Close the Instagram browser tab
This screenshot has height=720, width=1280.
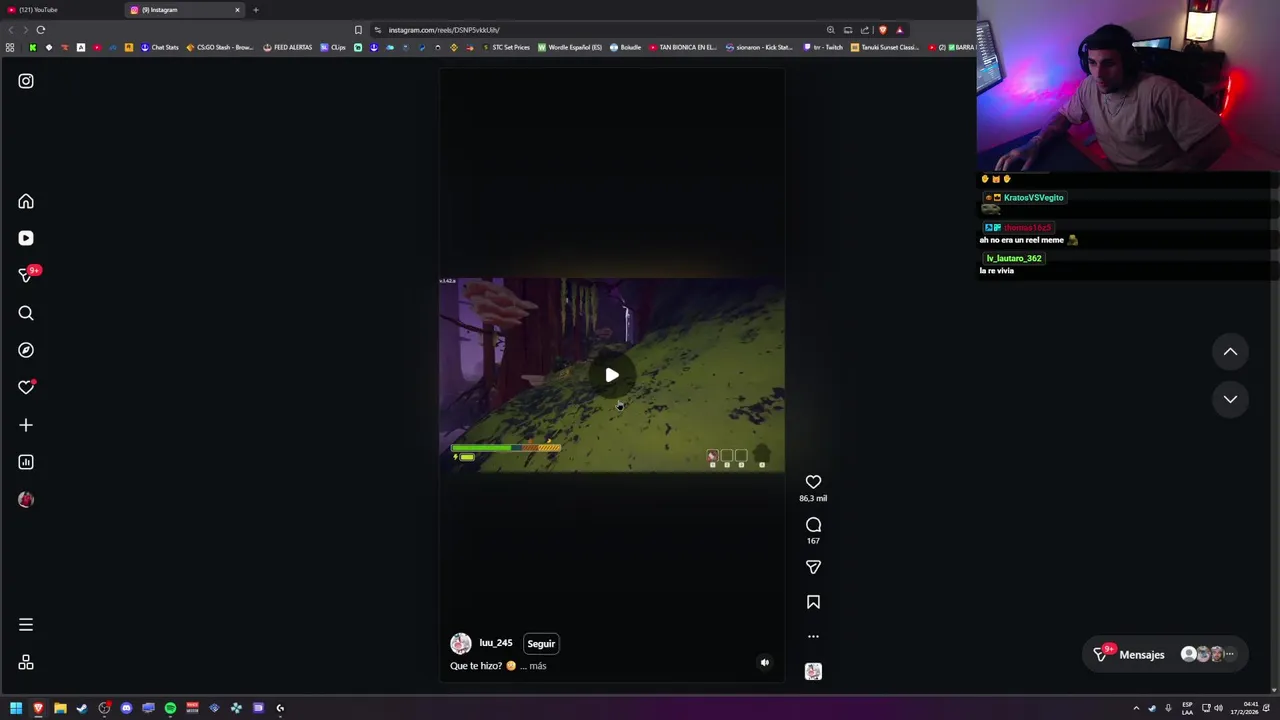[x=238, y=10]
